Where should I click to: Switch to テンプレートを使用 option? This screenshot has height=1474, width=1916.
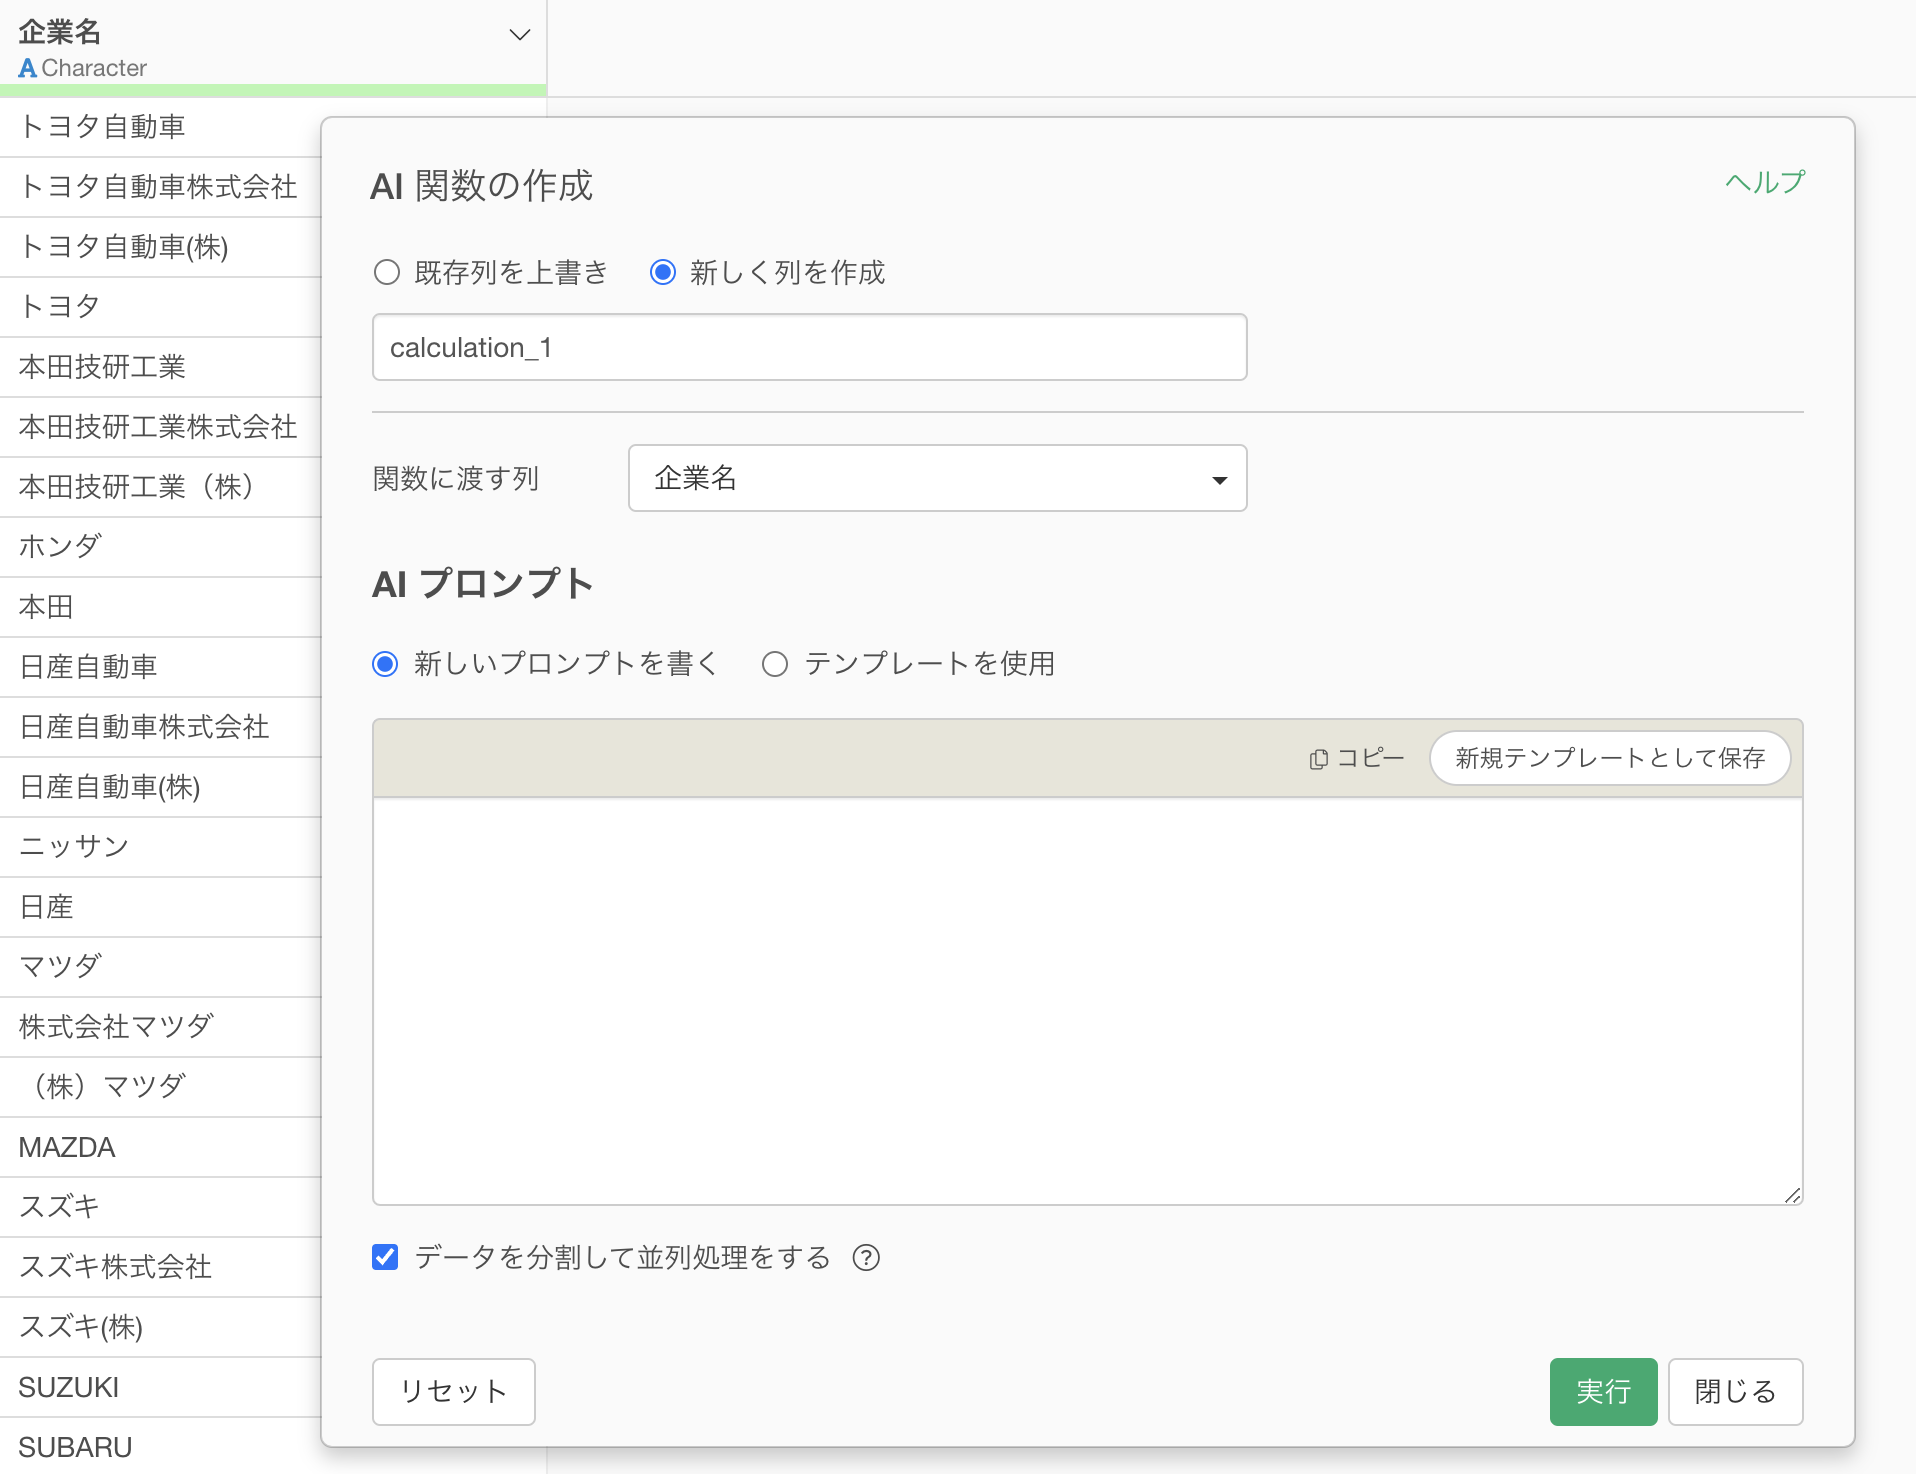coord(775,664)
